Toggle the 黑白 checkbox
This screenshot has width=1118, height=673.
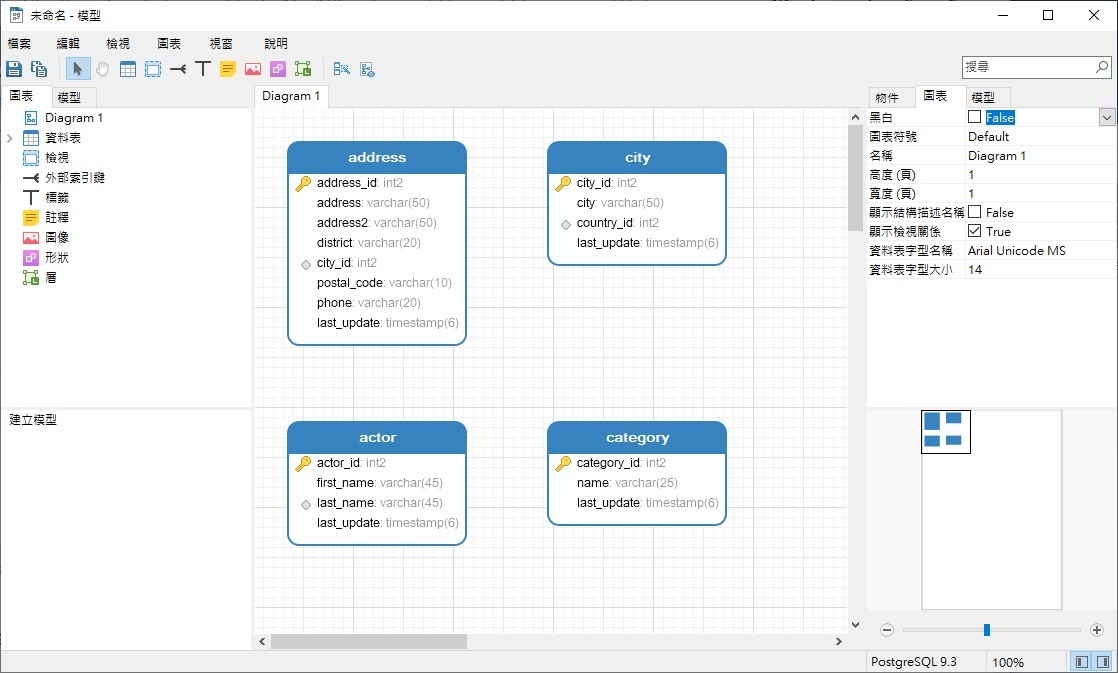tap(975, 117)
